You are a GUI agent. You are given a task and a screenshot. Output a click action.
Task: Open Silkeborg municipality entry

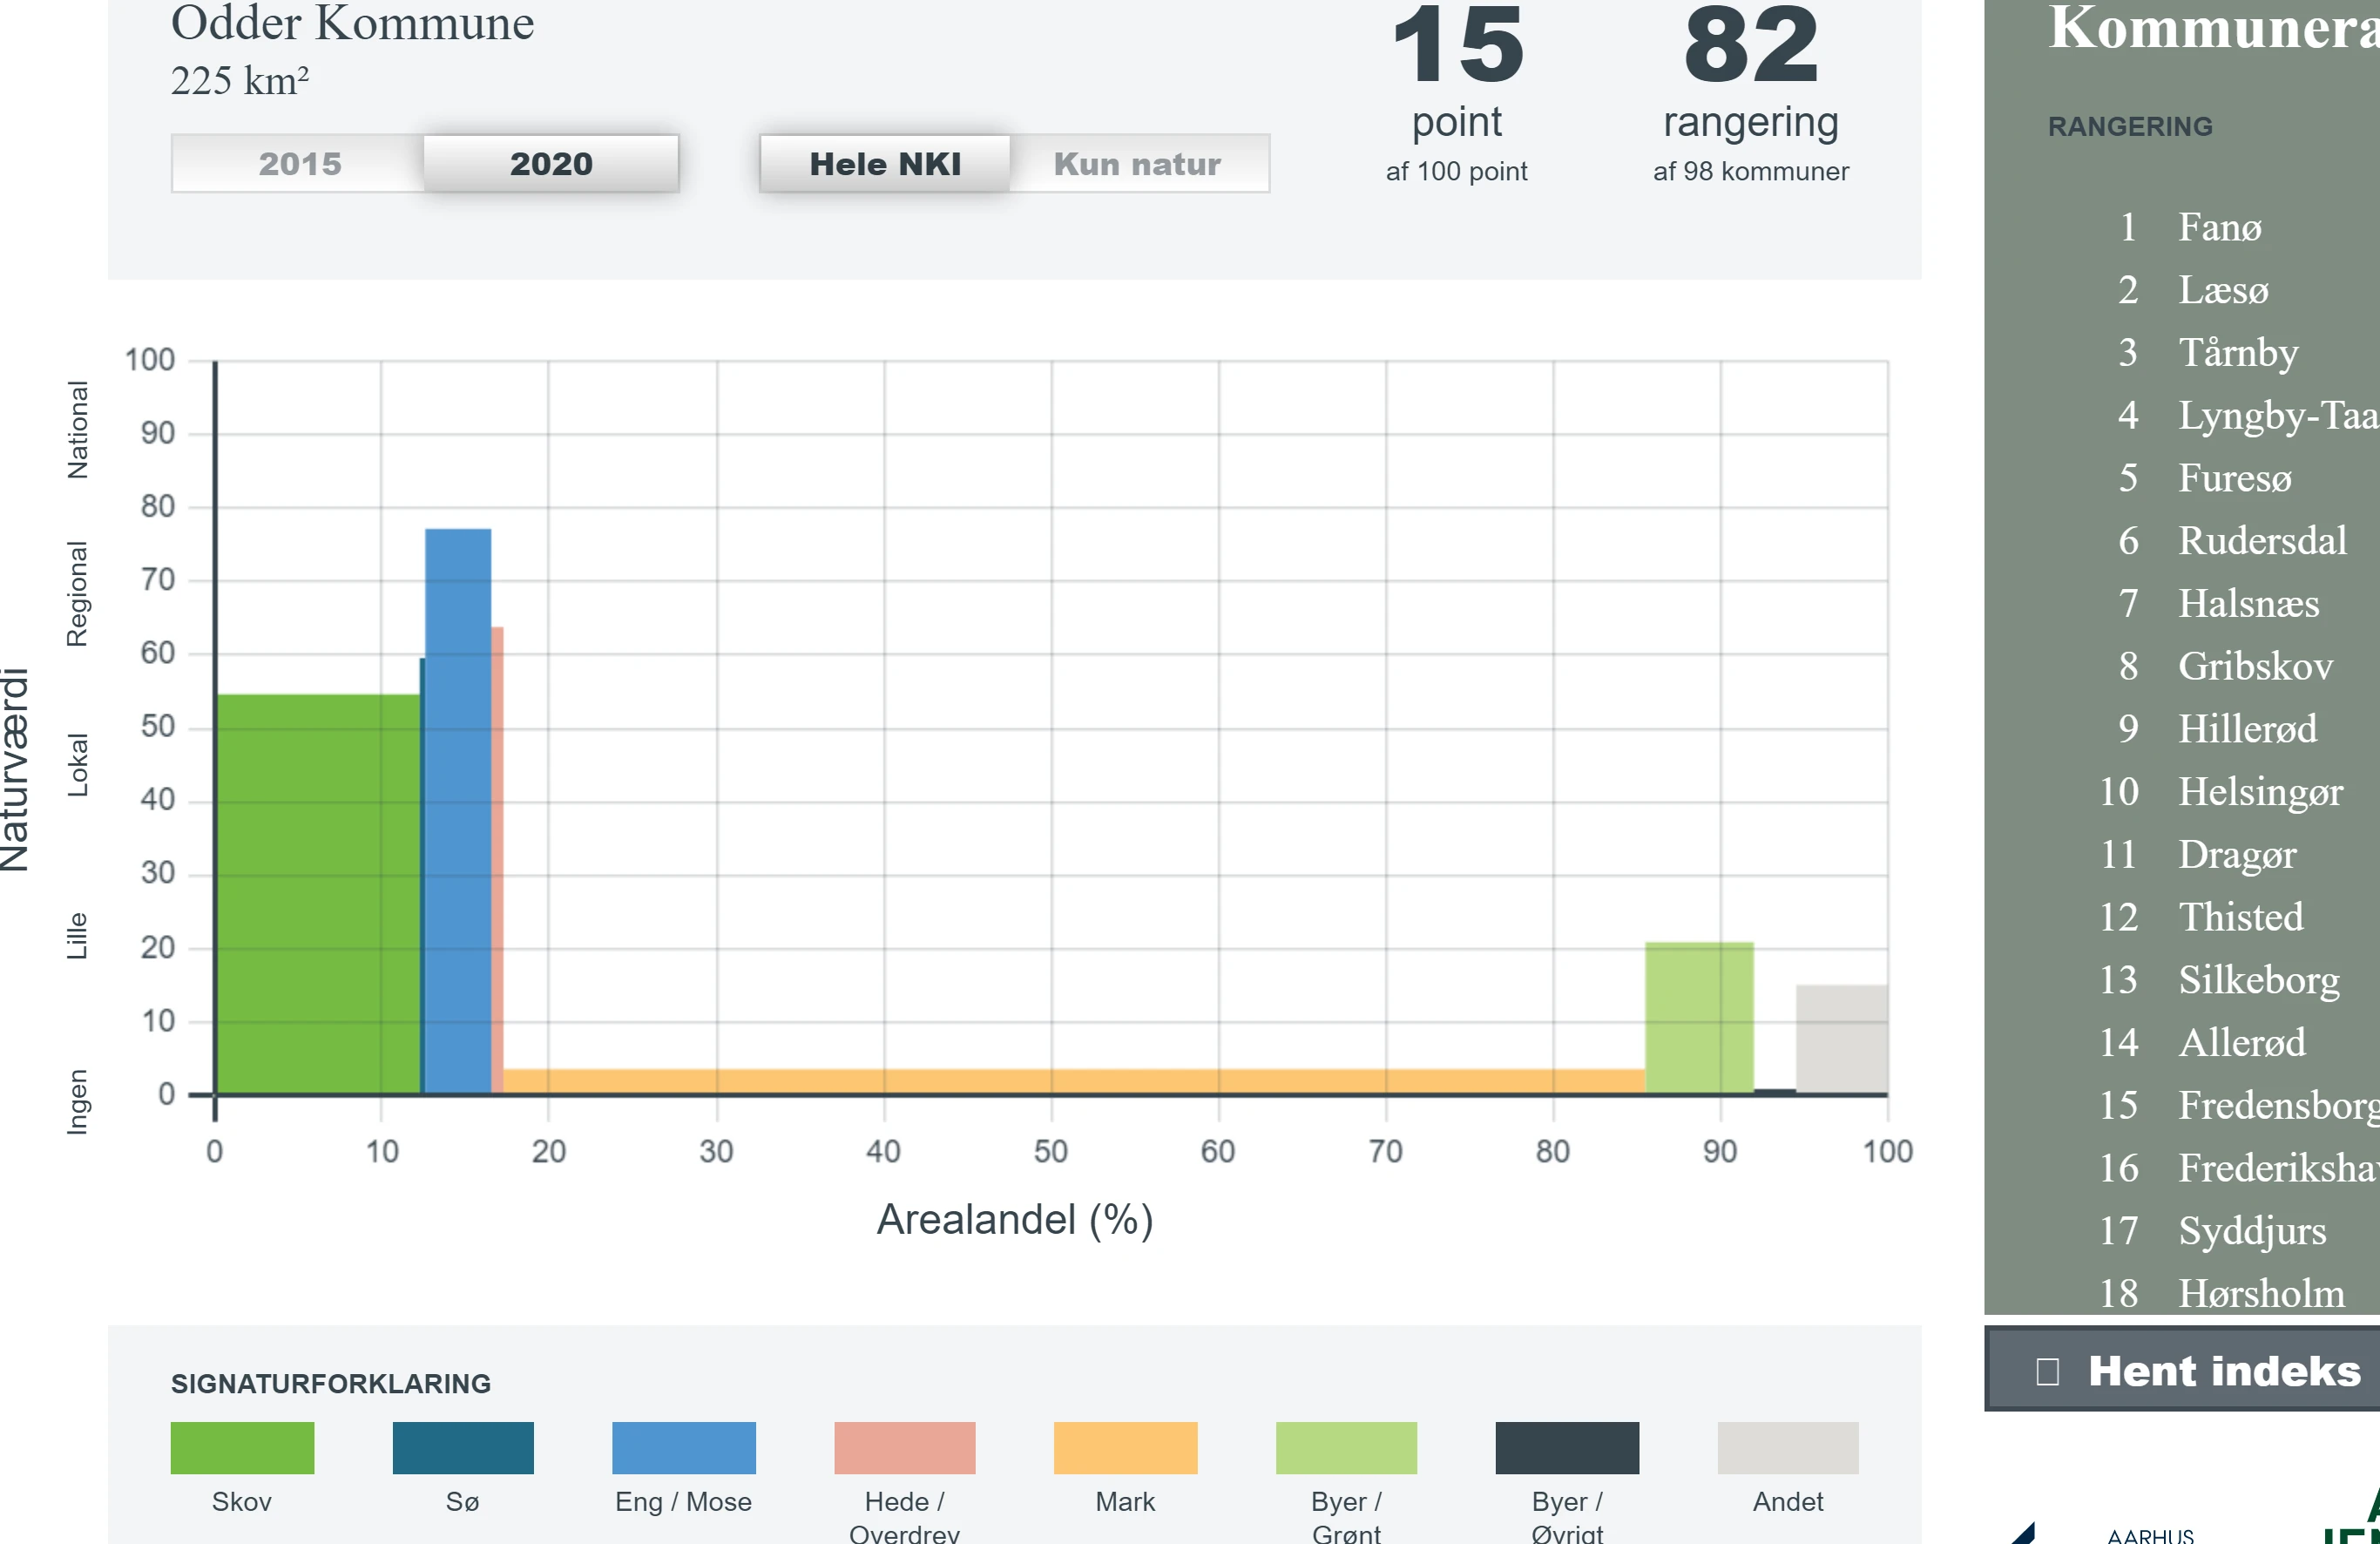pos(2259,980)
